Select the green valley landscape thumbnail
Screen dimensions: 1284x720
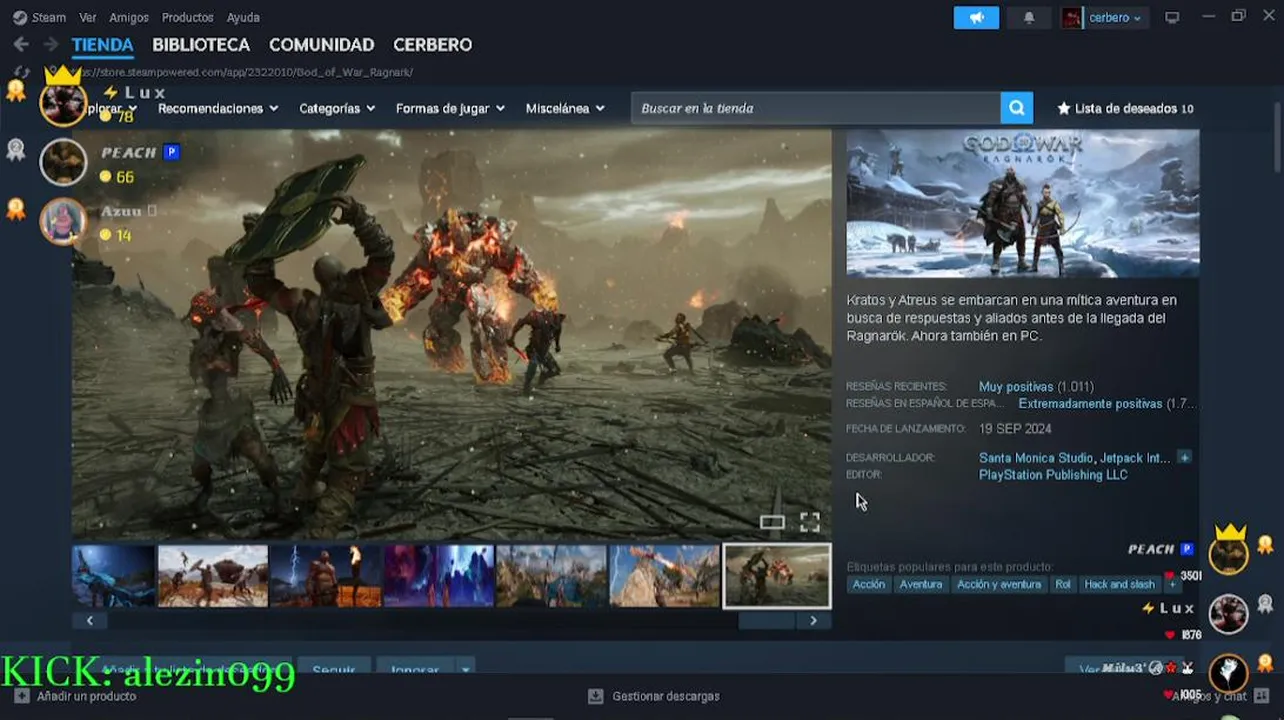[x=552, y=576]
